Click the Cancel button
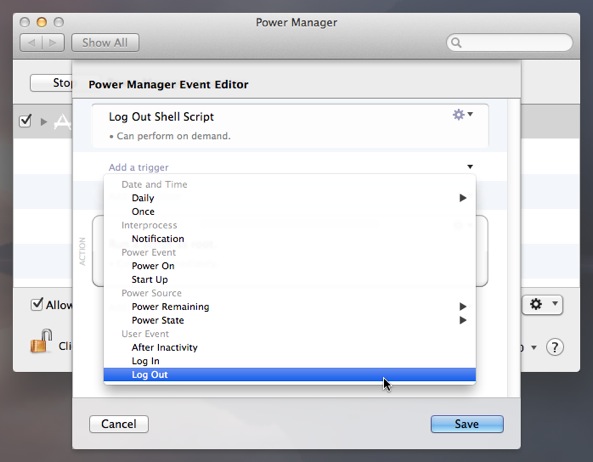This screenshot has width=593, height=462. pos(119,424)
